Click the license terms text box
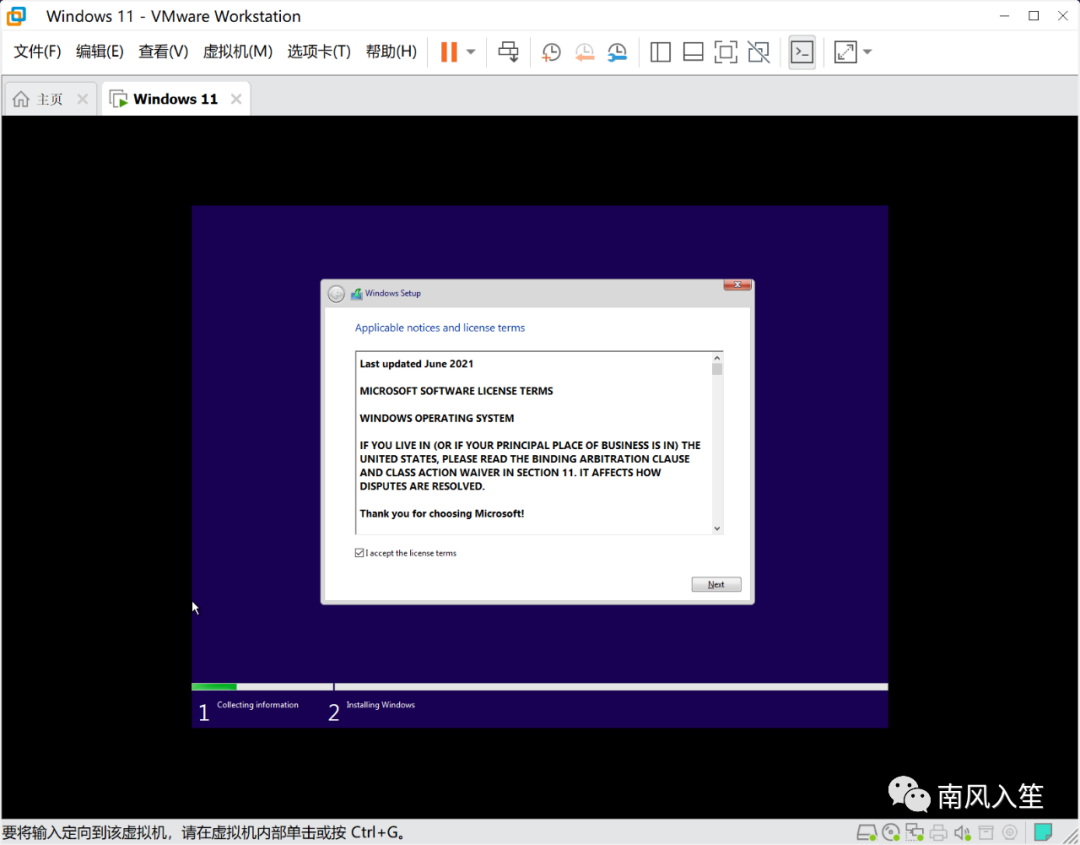Viewport: 1080px width, 845px height. [539, 443]
